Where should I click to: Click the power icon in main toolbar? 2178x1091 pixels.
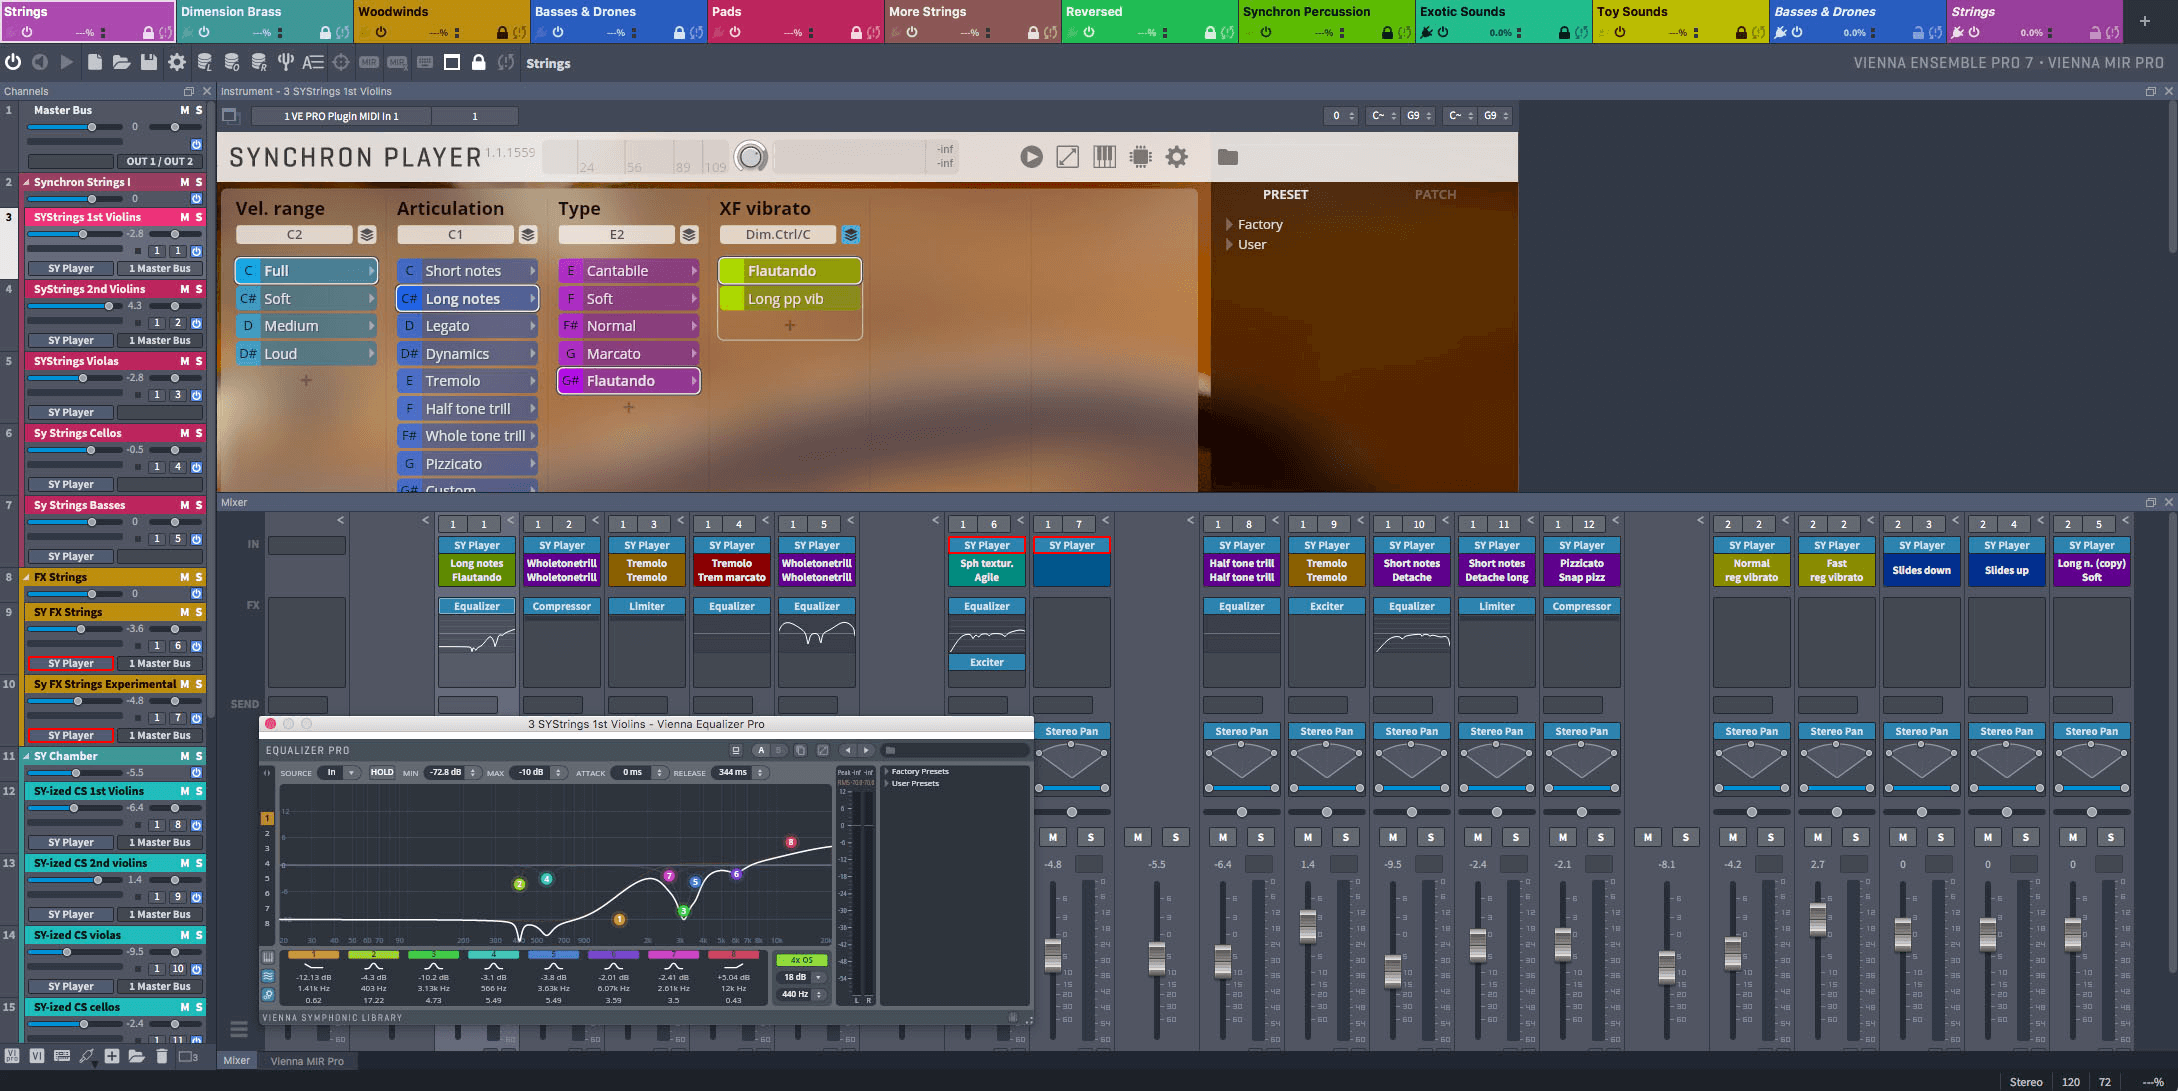click(x=13, y=62)
